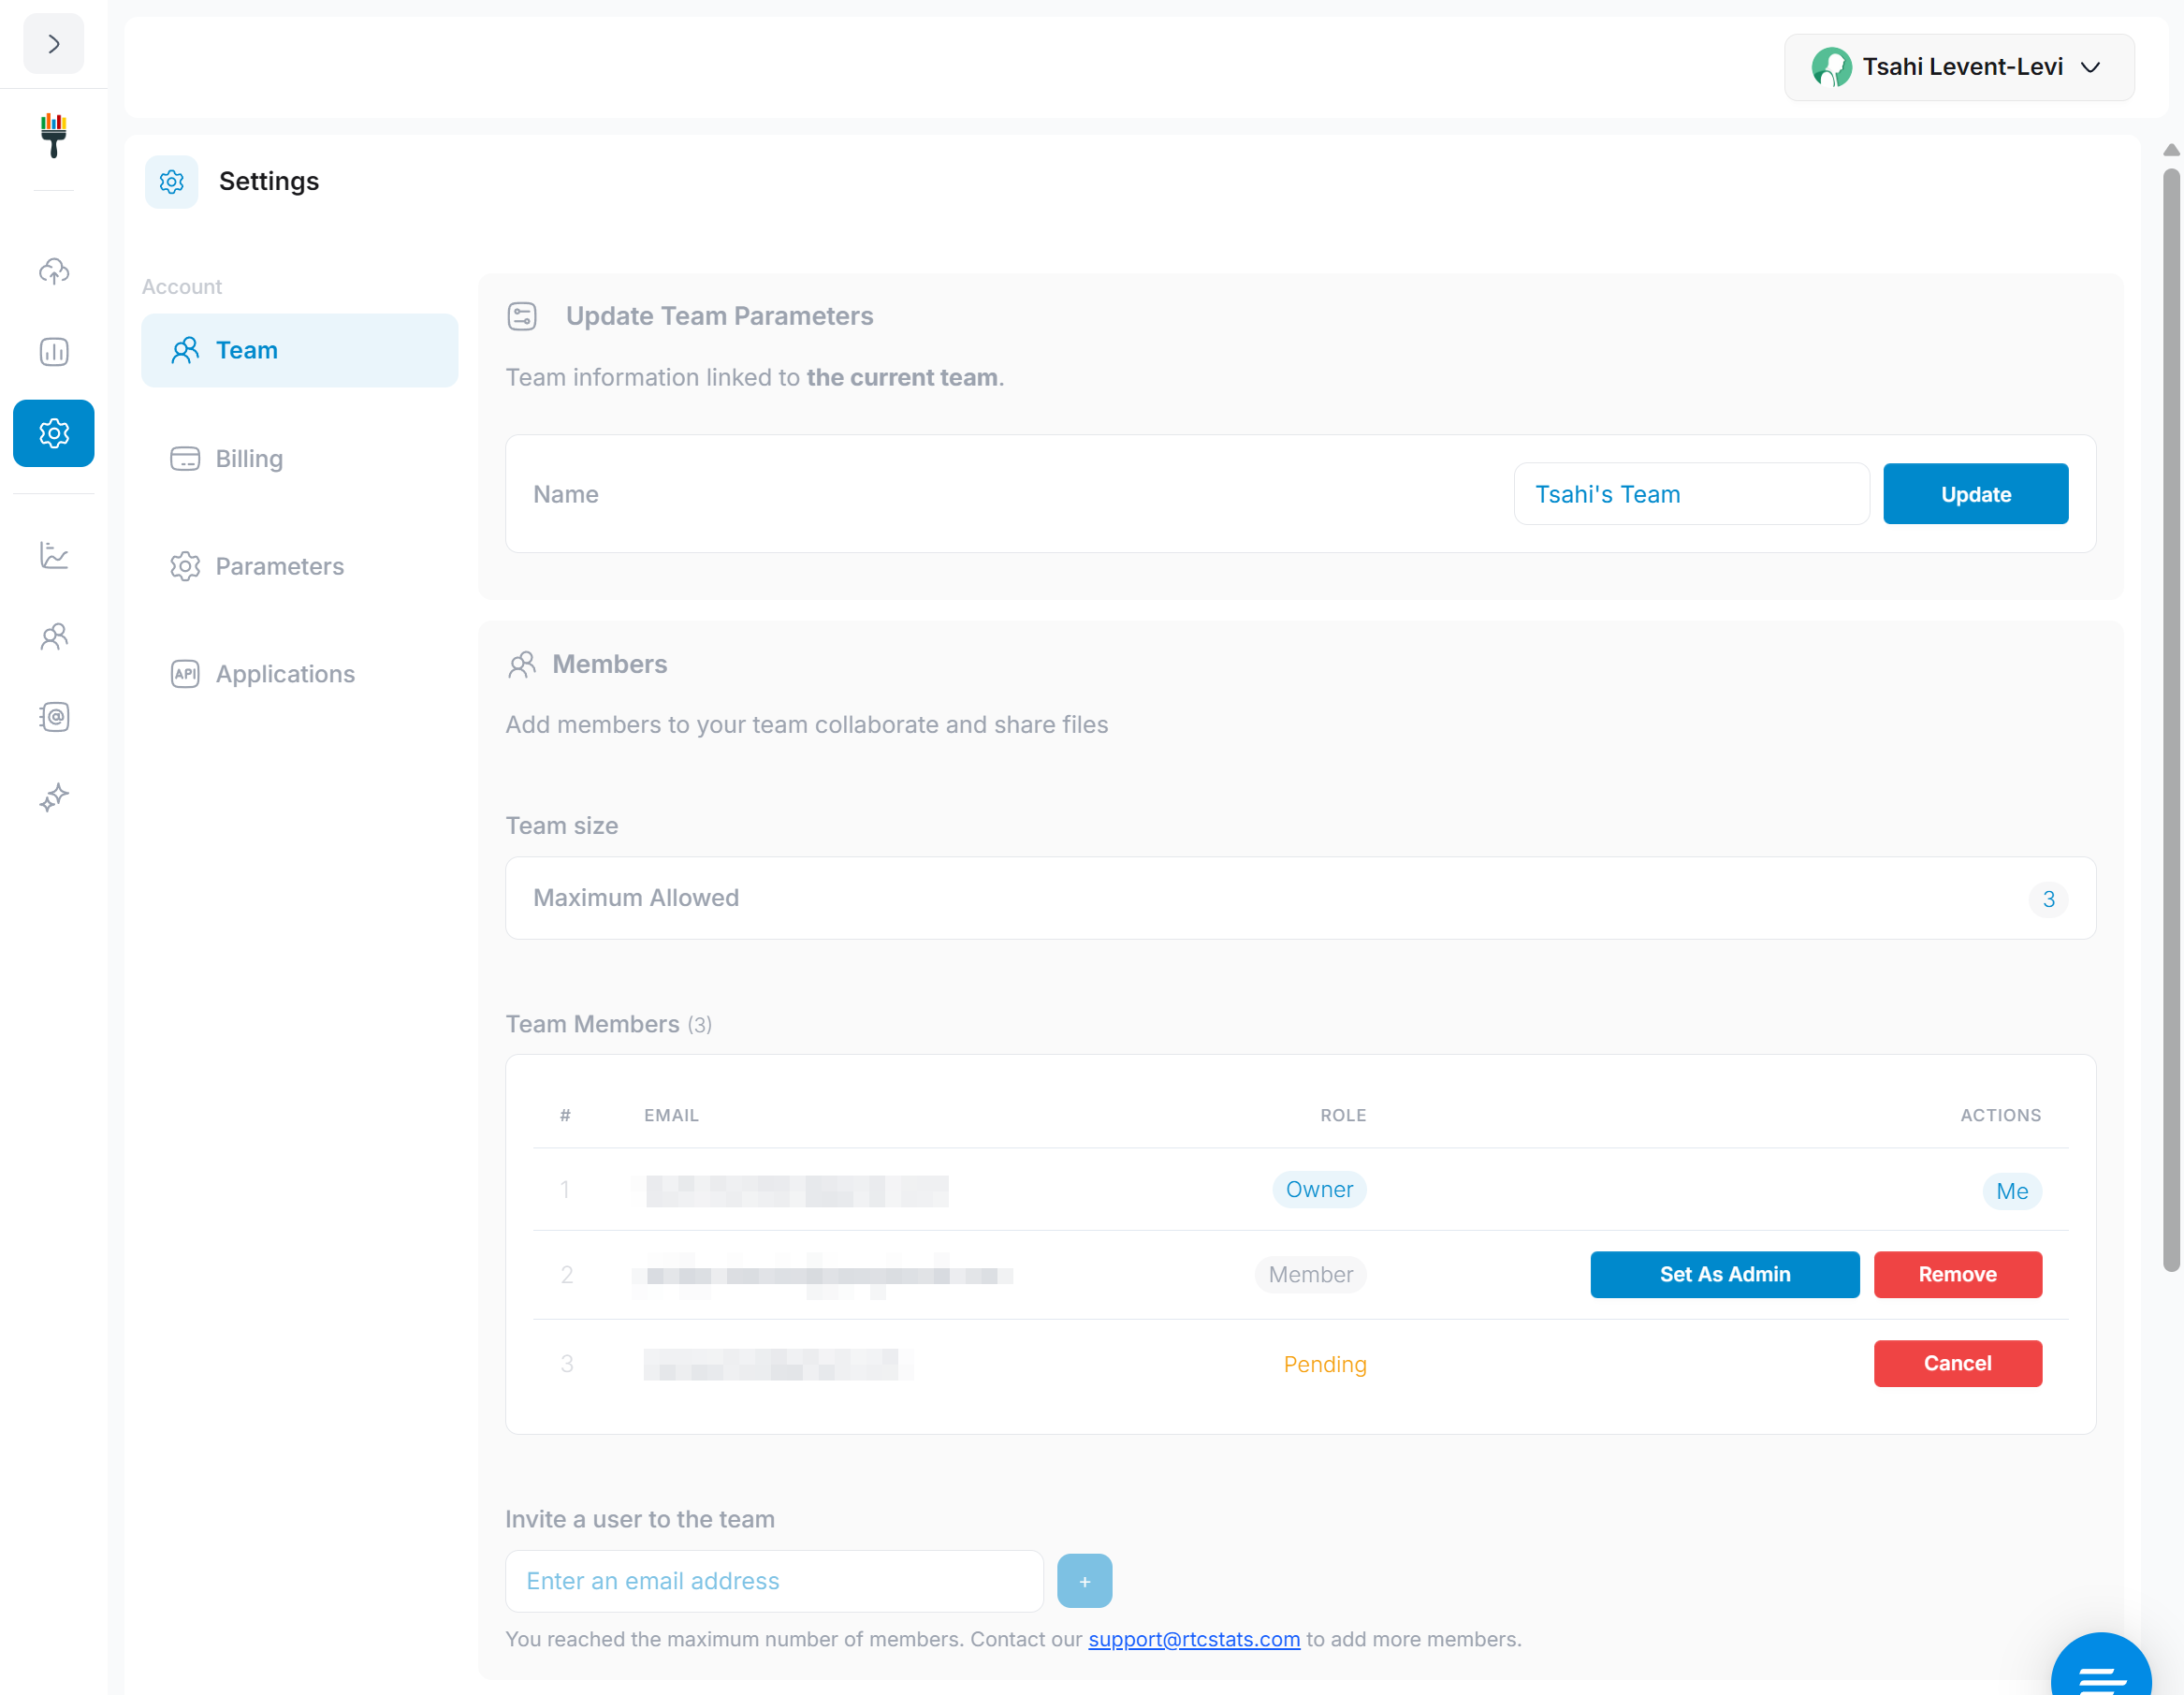This screenshot has height=1695, width=2184.
Task: Click Set As Admin for member 2
Action: click(1724, 1274)
